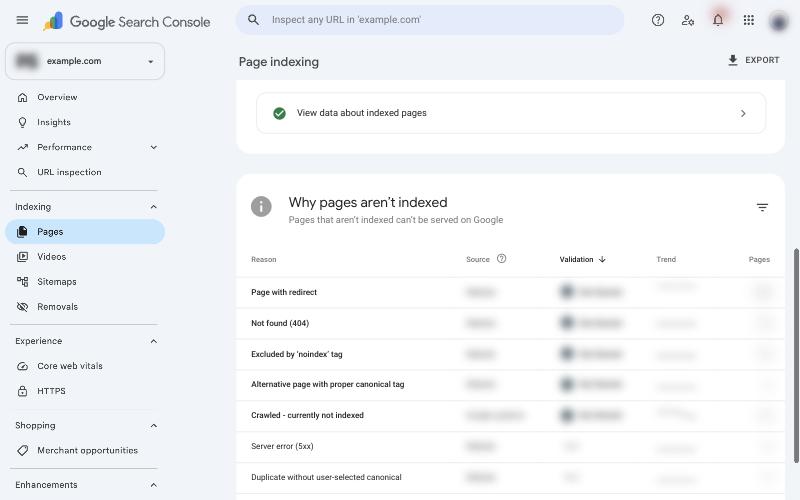800x500 pixels.
Task: Click the Source column help icon
Action: point(502,259)
